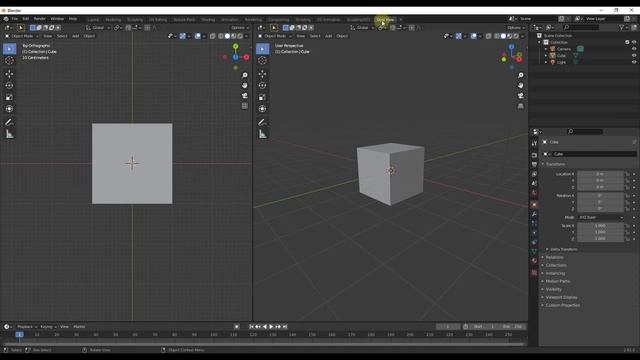
Task: Hide the Camera object in outliner
Action: coord(634,49)
